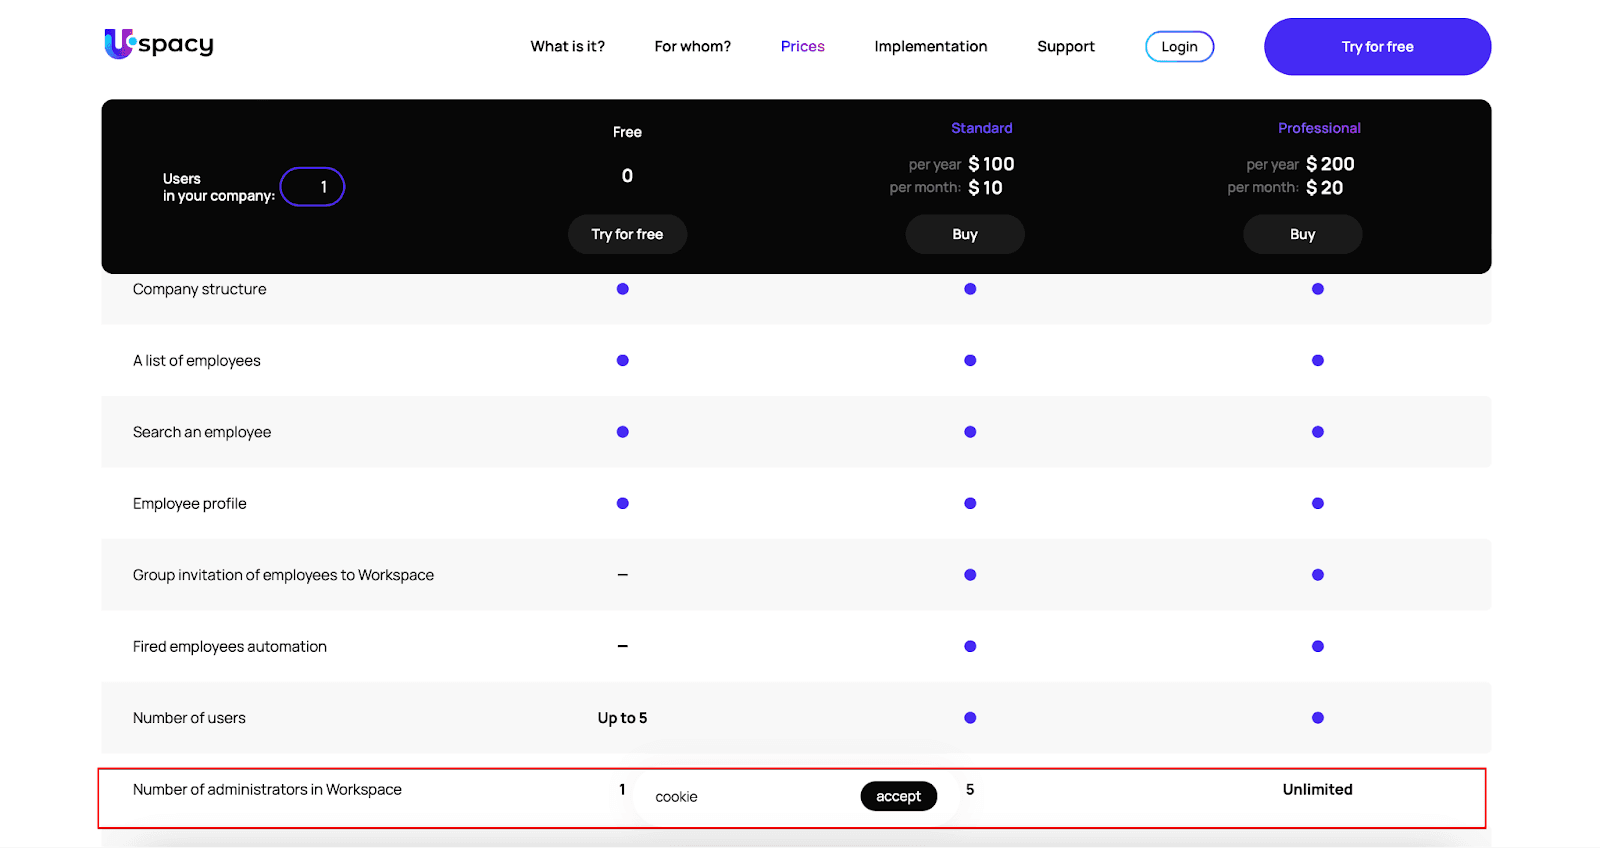Click the Free dot for Company structure

point(622,289)
